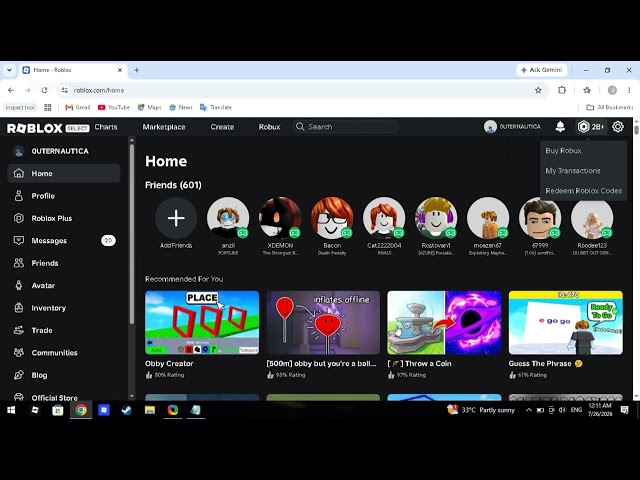
Task: Open the Chrome extensions puzzle icon
Action: (x=562, y=90)
